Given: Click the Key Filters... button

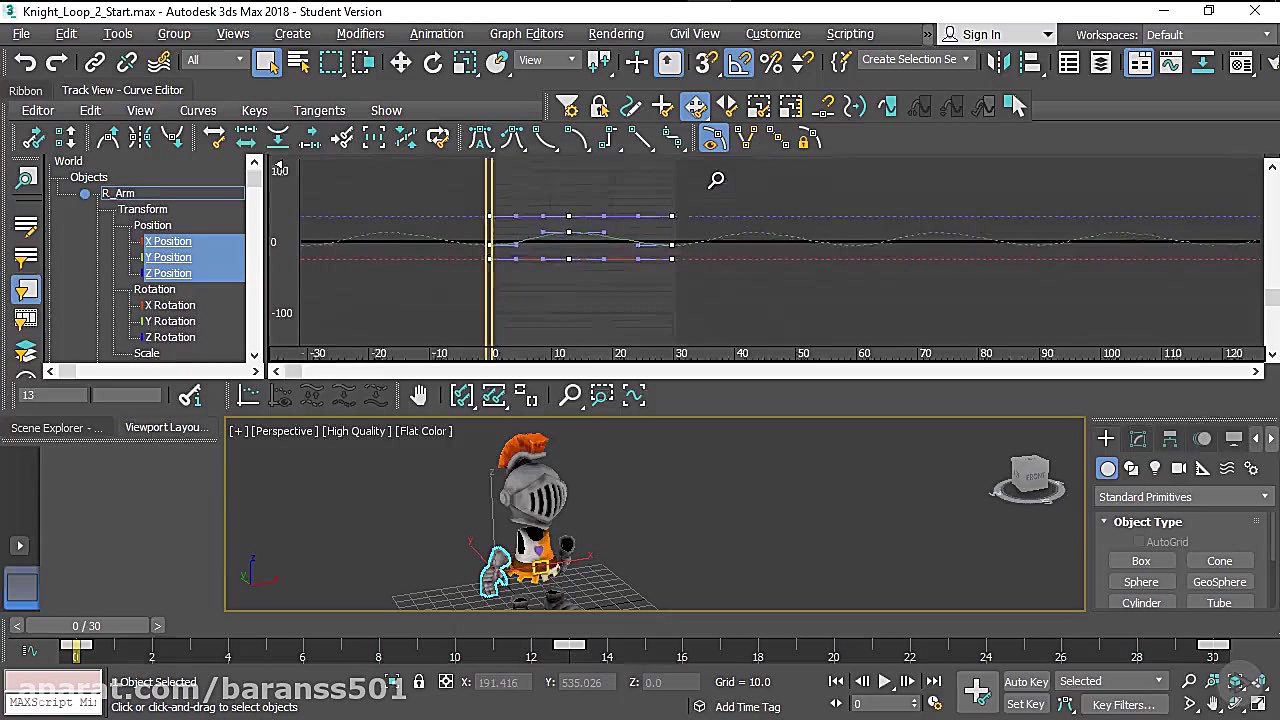Looking at the screenshot, I should click(x=1123, y=704).
